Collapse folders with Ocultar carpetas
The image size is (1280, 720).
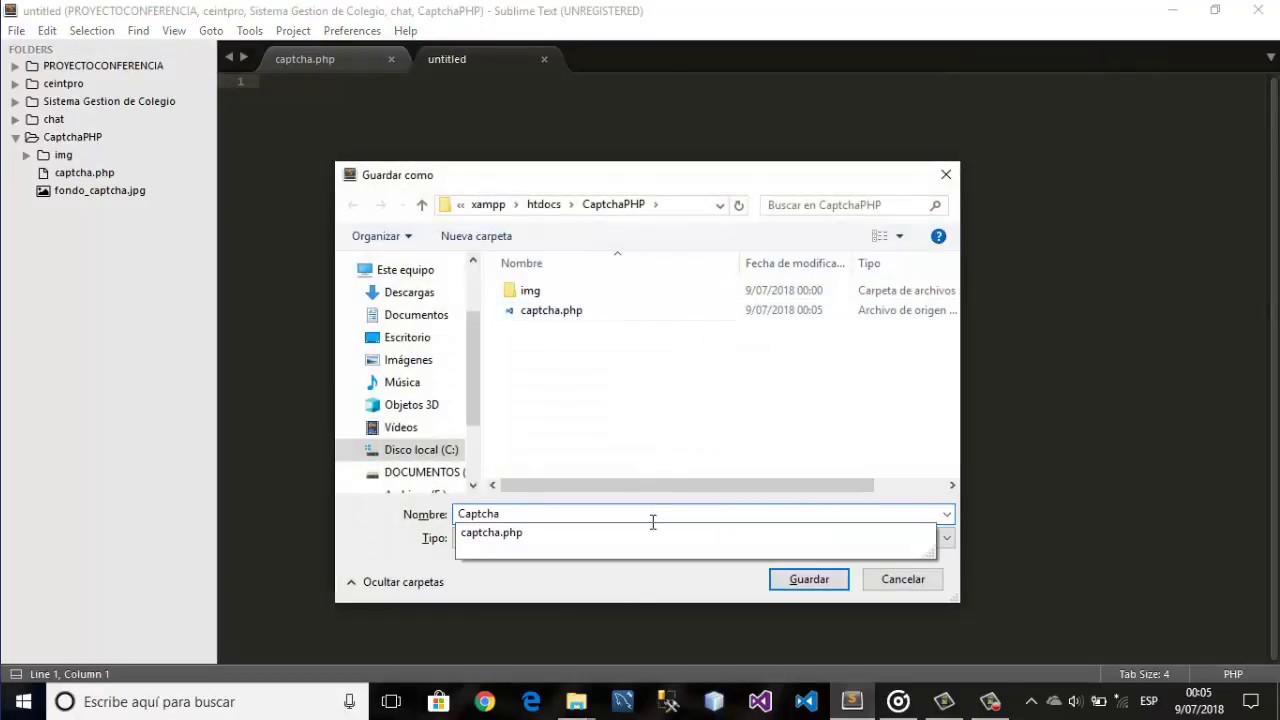pyautogui.click(x=395, y=582)
